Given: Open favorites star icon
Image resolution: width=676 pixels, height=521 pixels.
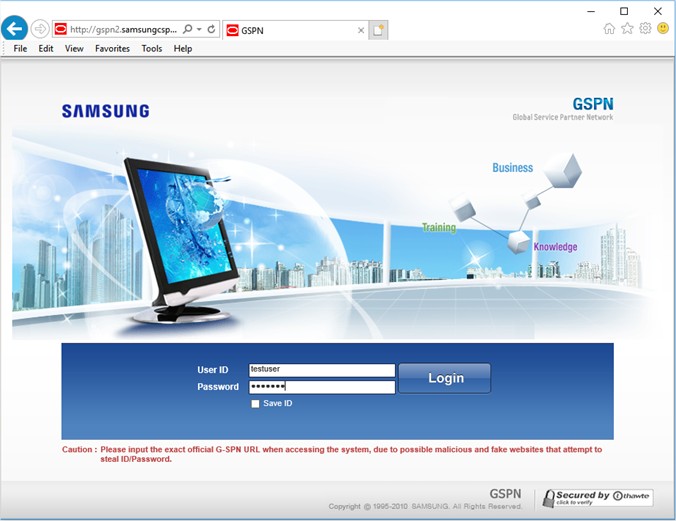Looking at the screenshot, I should tap(627, 28).
